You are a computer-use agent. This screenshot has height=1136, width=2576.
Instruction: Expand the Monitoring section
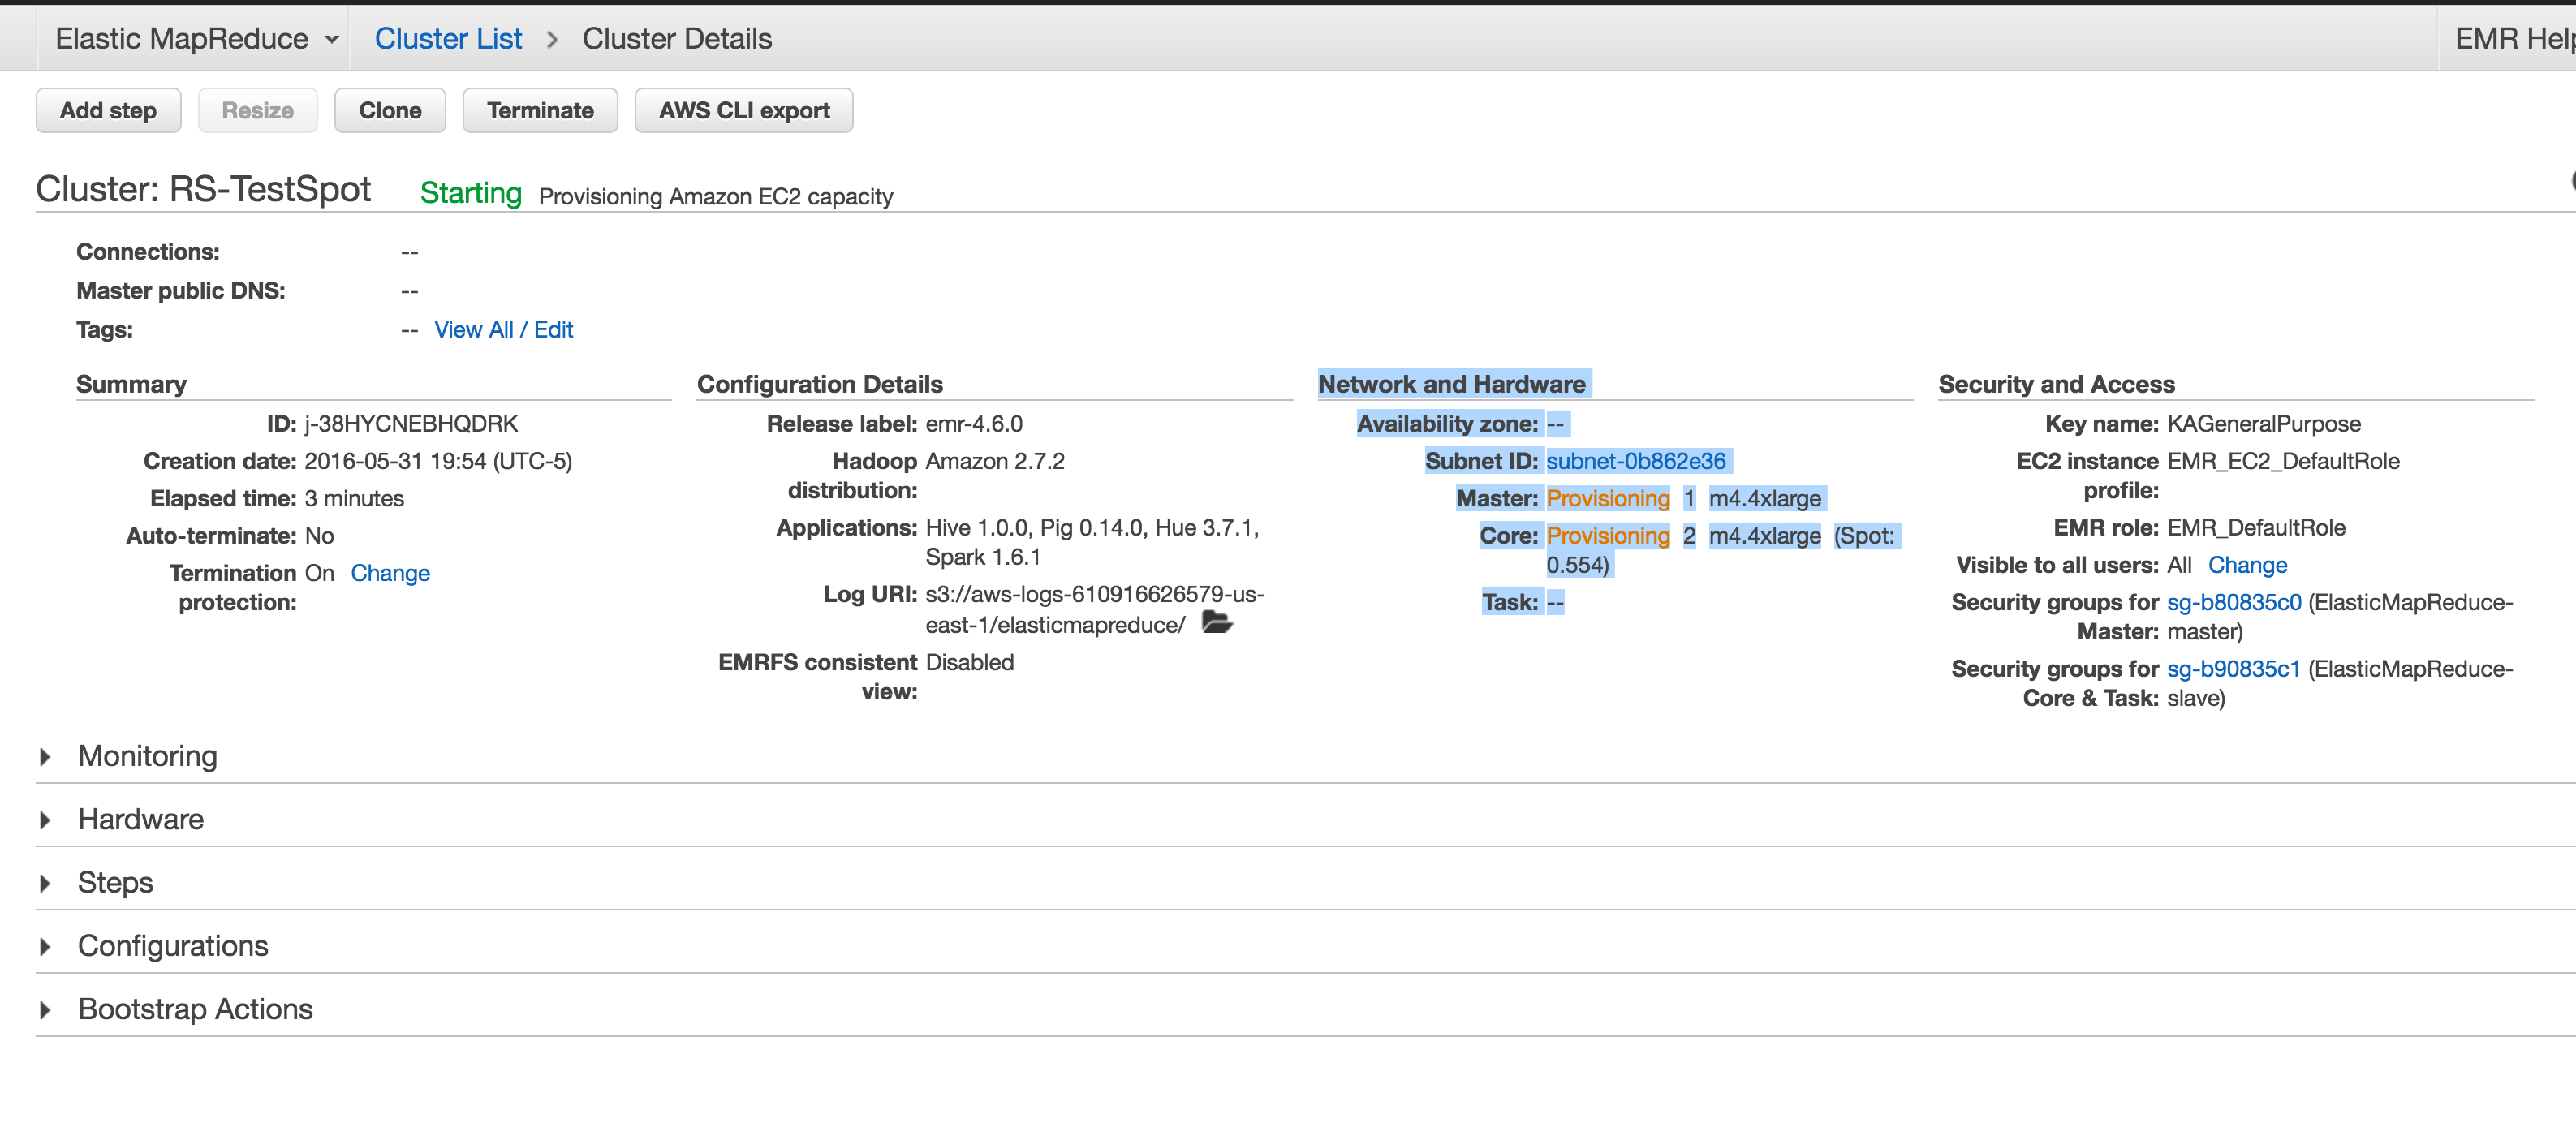pos(147,756)
